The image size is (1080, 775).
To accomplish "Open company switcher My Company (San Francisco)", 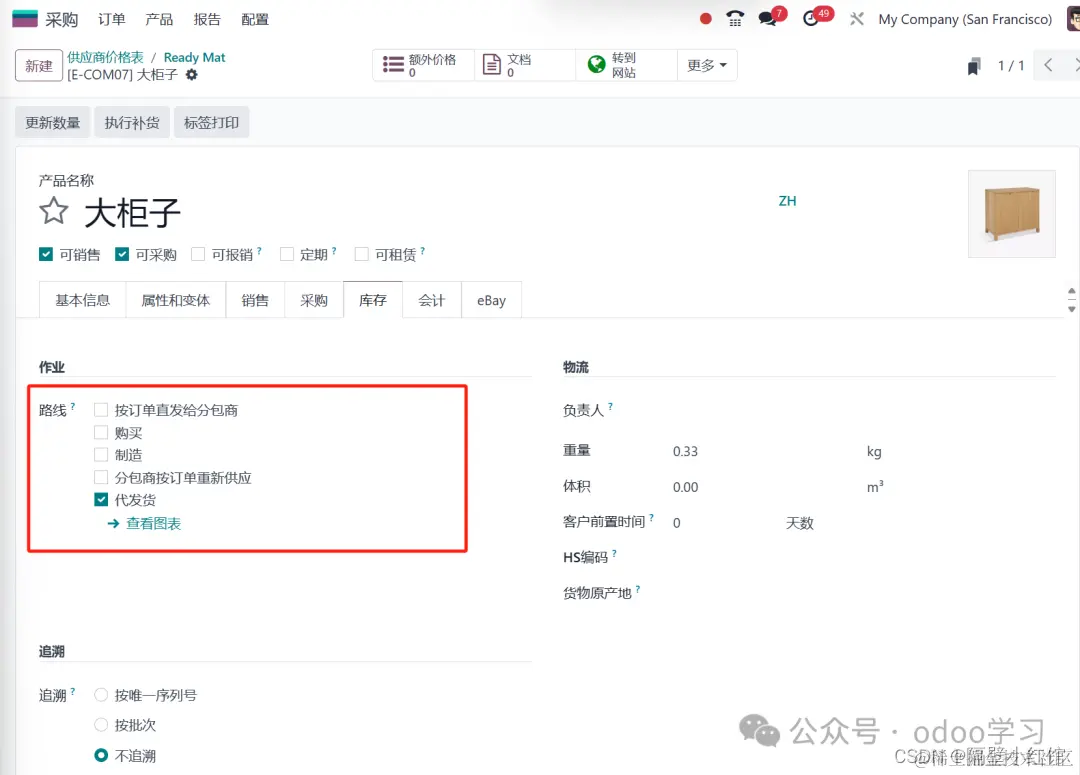I will [965, 19].
